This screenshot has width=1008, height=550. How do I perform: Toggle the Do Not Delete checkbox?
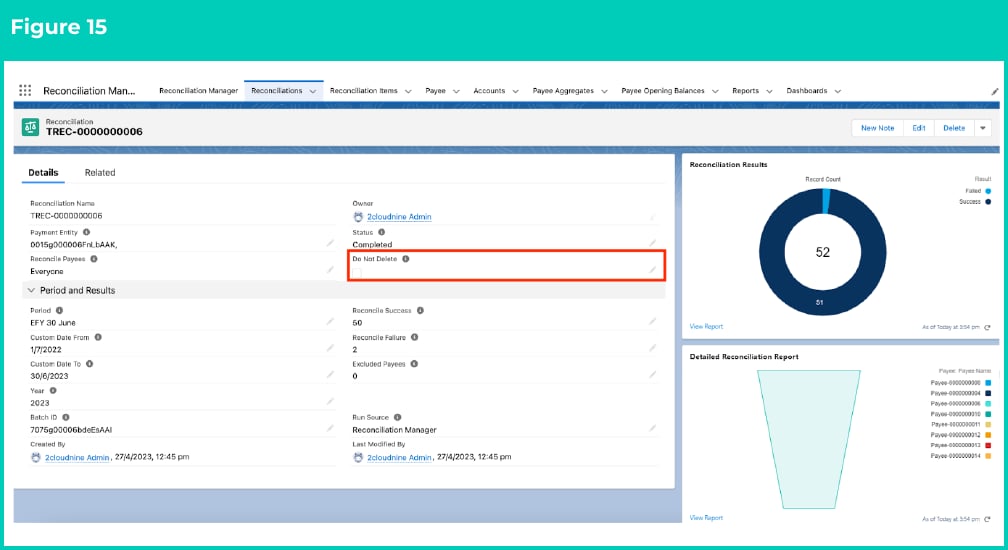click(357, 273)
